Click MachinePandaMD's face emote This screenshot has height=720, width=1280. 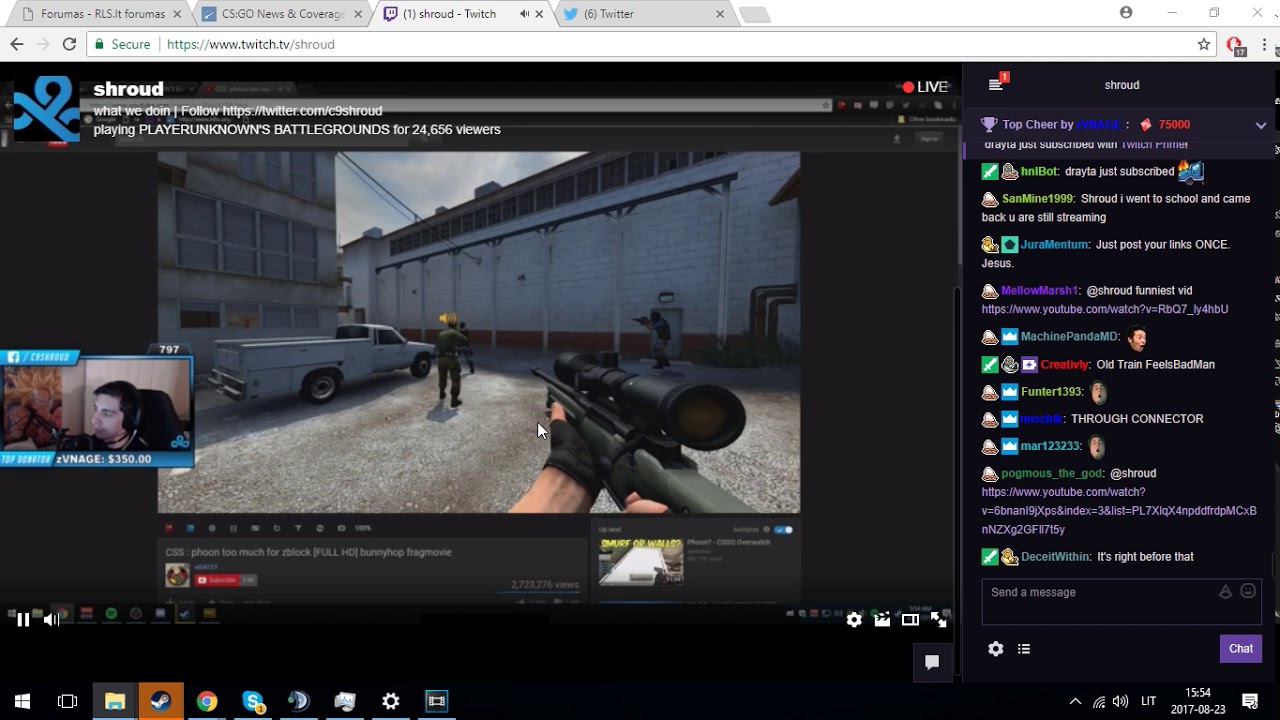1137,337
